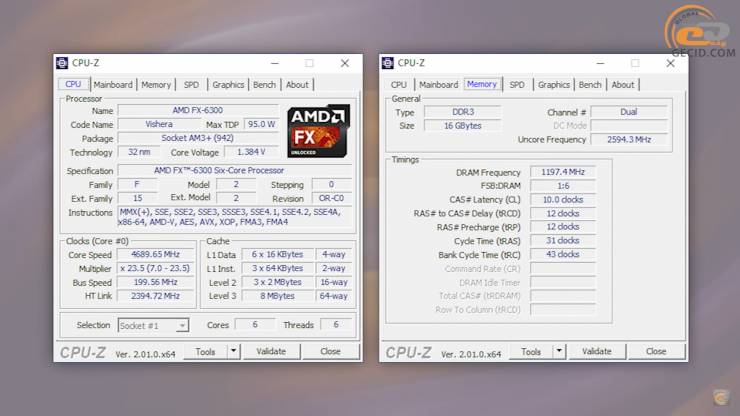Click the 1.384 V core voltage value
This screenshot has width=740, height=416.
click(251, 152)
